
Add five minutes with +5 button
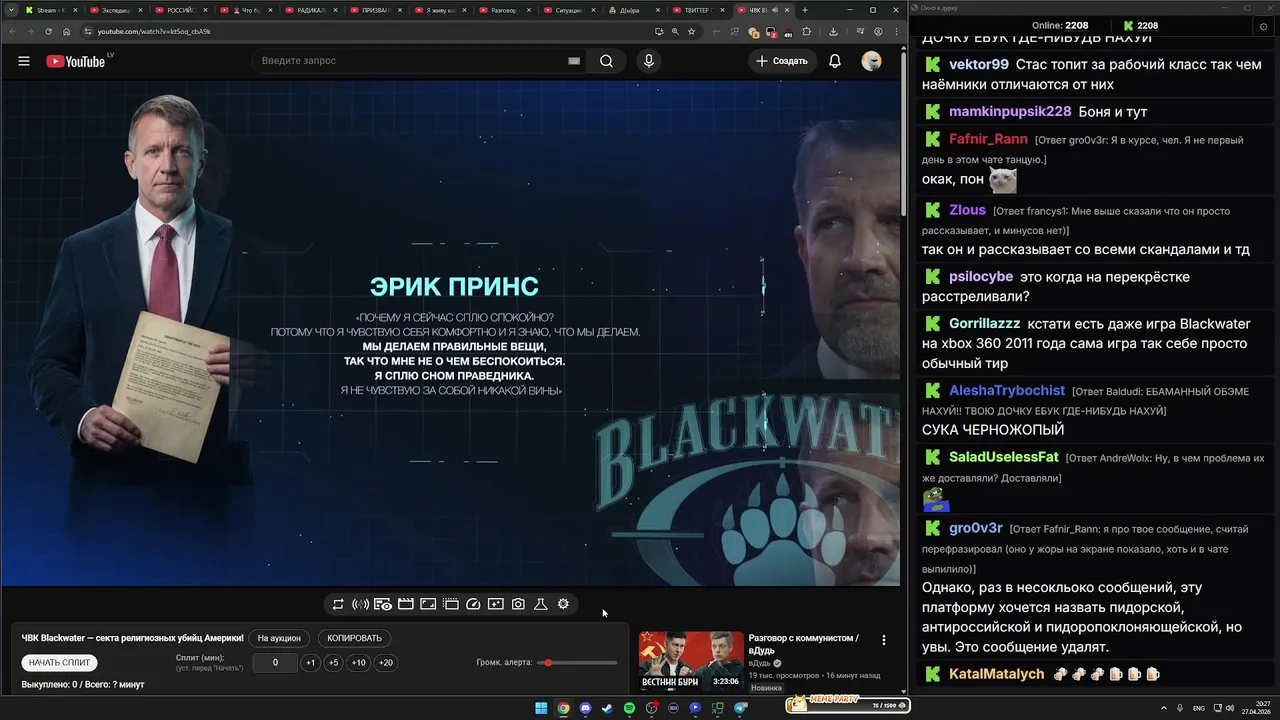click(333, 662)
